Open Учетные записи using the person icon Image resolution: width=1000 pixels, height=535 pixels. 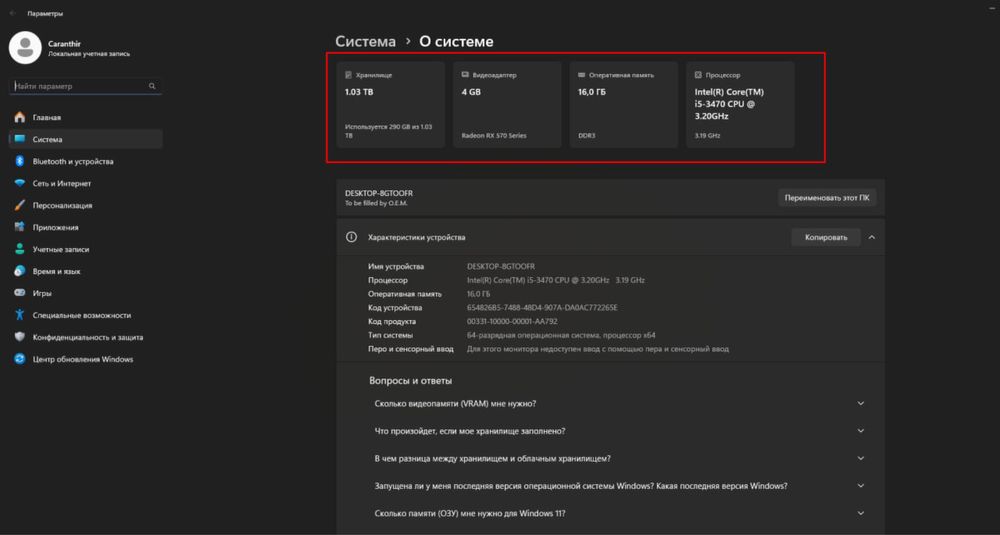pos(20,249)
